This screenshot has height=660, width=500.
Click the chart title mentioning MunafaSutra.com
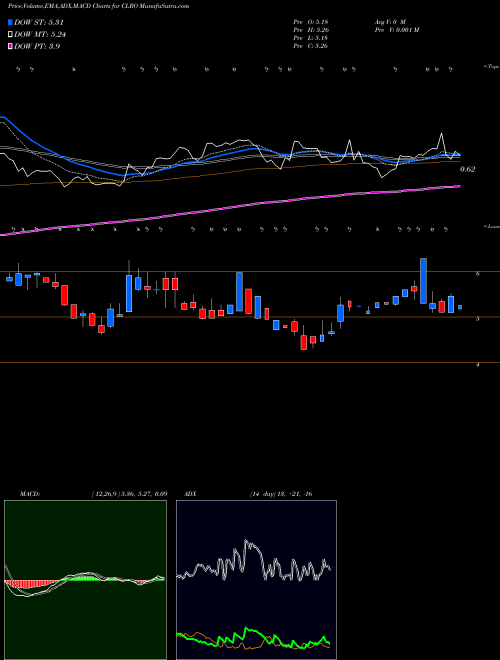click(98, 6)
